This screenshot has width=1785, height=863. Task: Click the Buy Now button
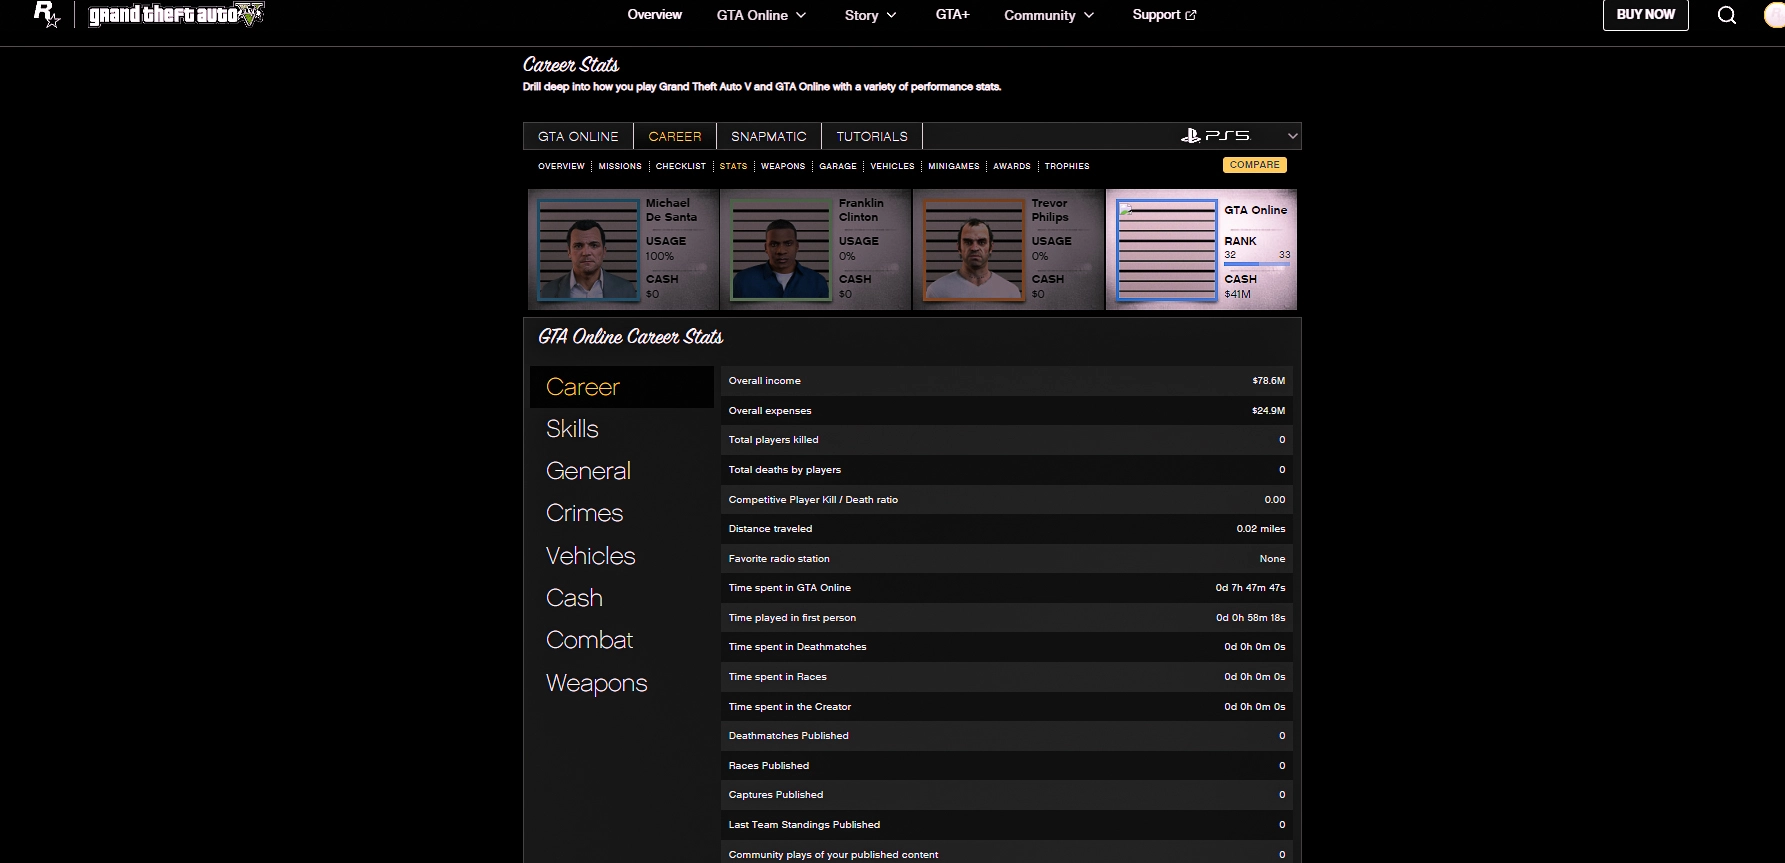pyautogui.click(x=1645, y=15)
